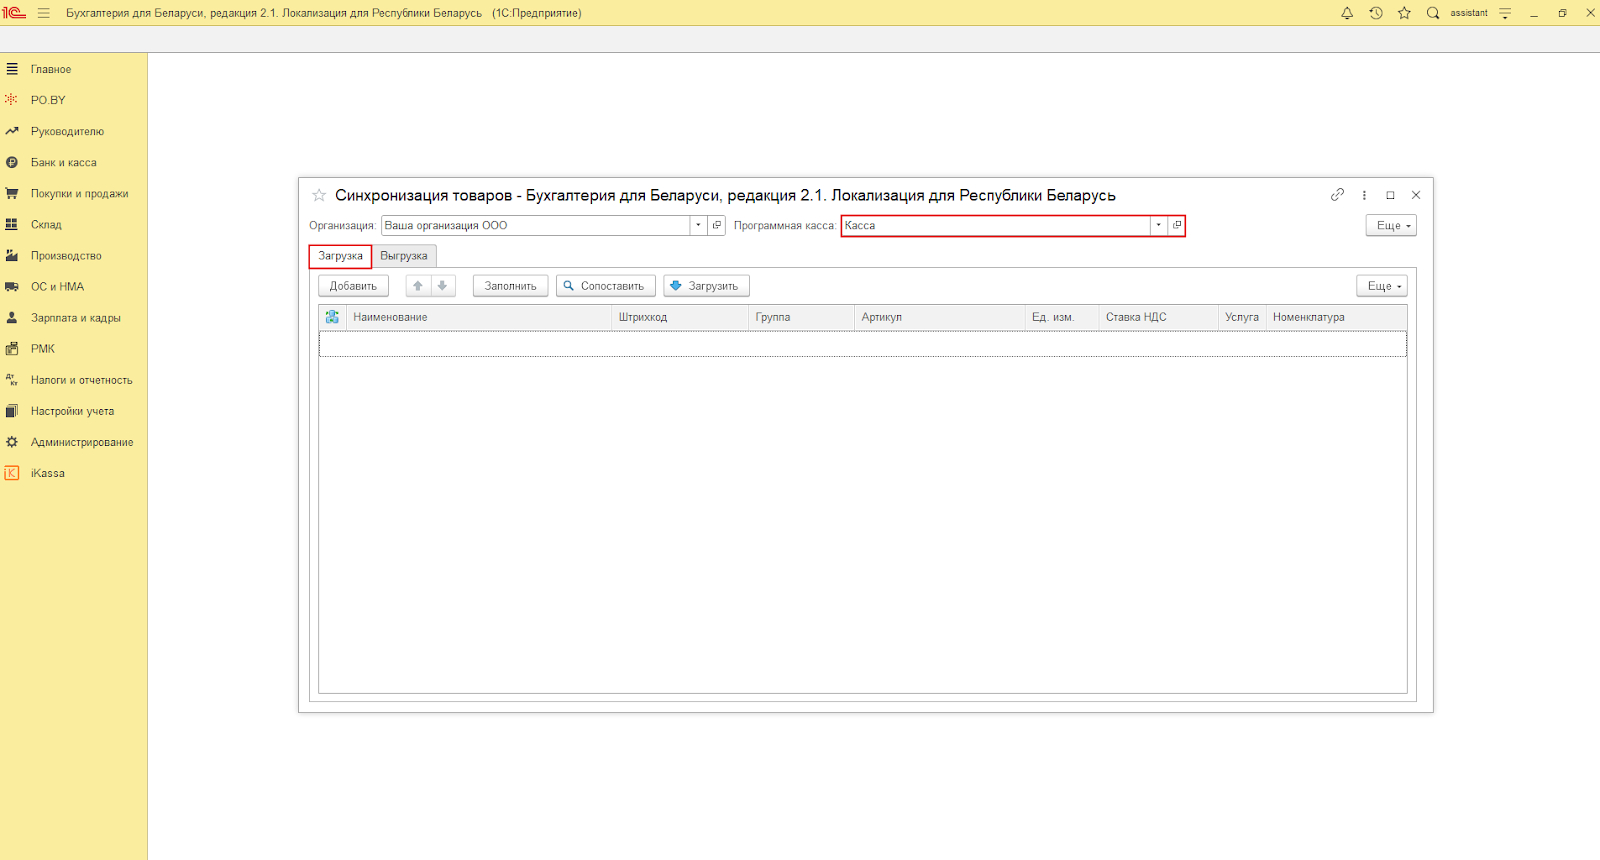This screenshot has height=860, width=1600.
Task: Open the notifications bell icon
Action: pos(1347,13)
